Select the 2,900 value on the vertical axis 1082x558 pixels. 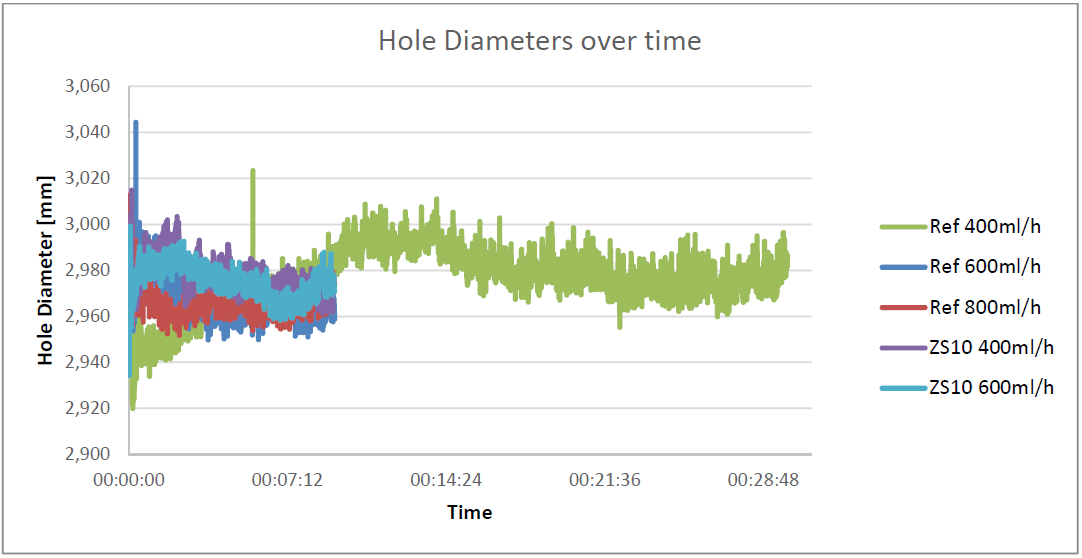click(87, 454)
